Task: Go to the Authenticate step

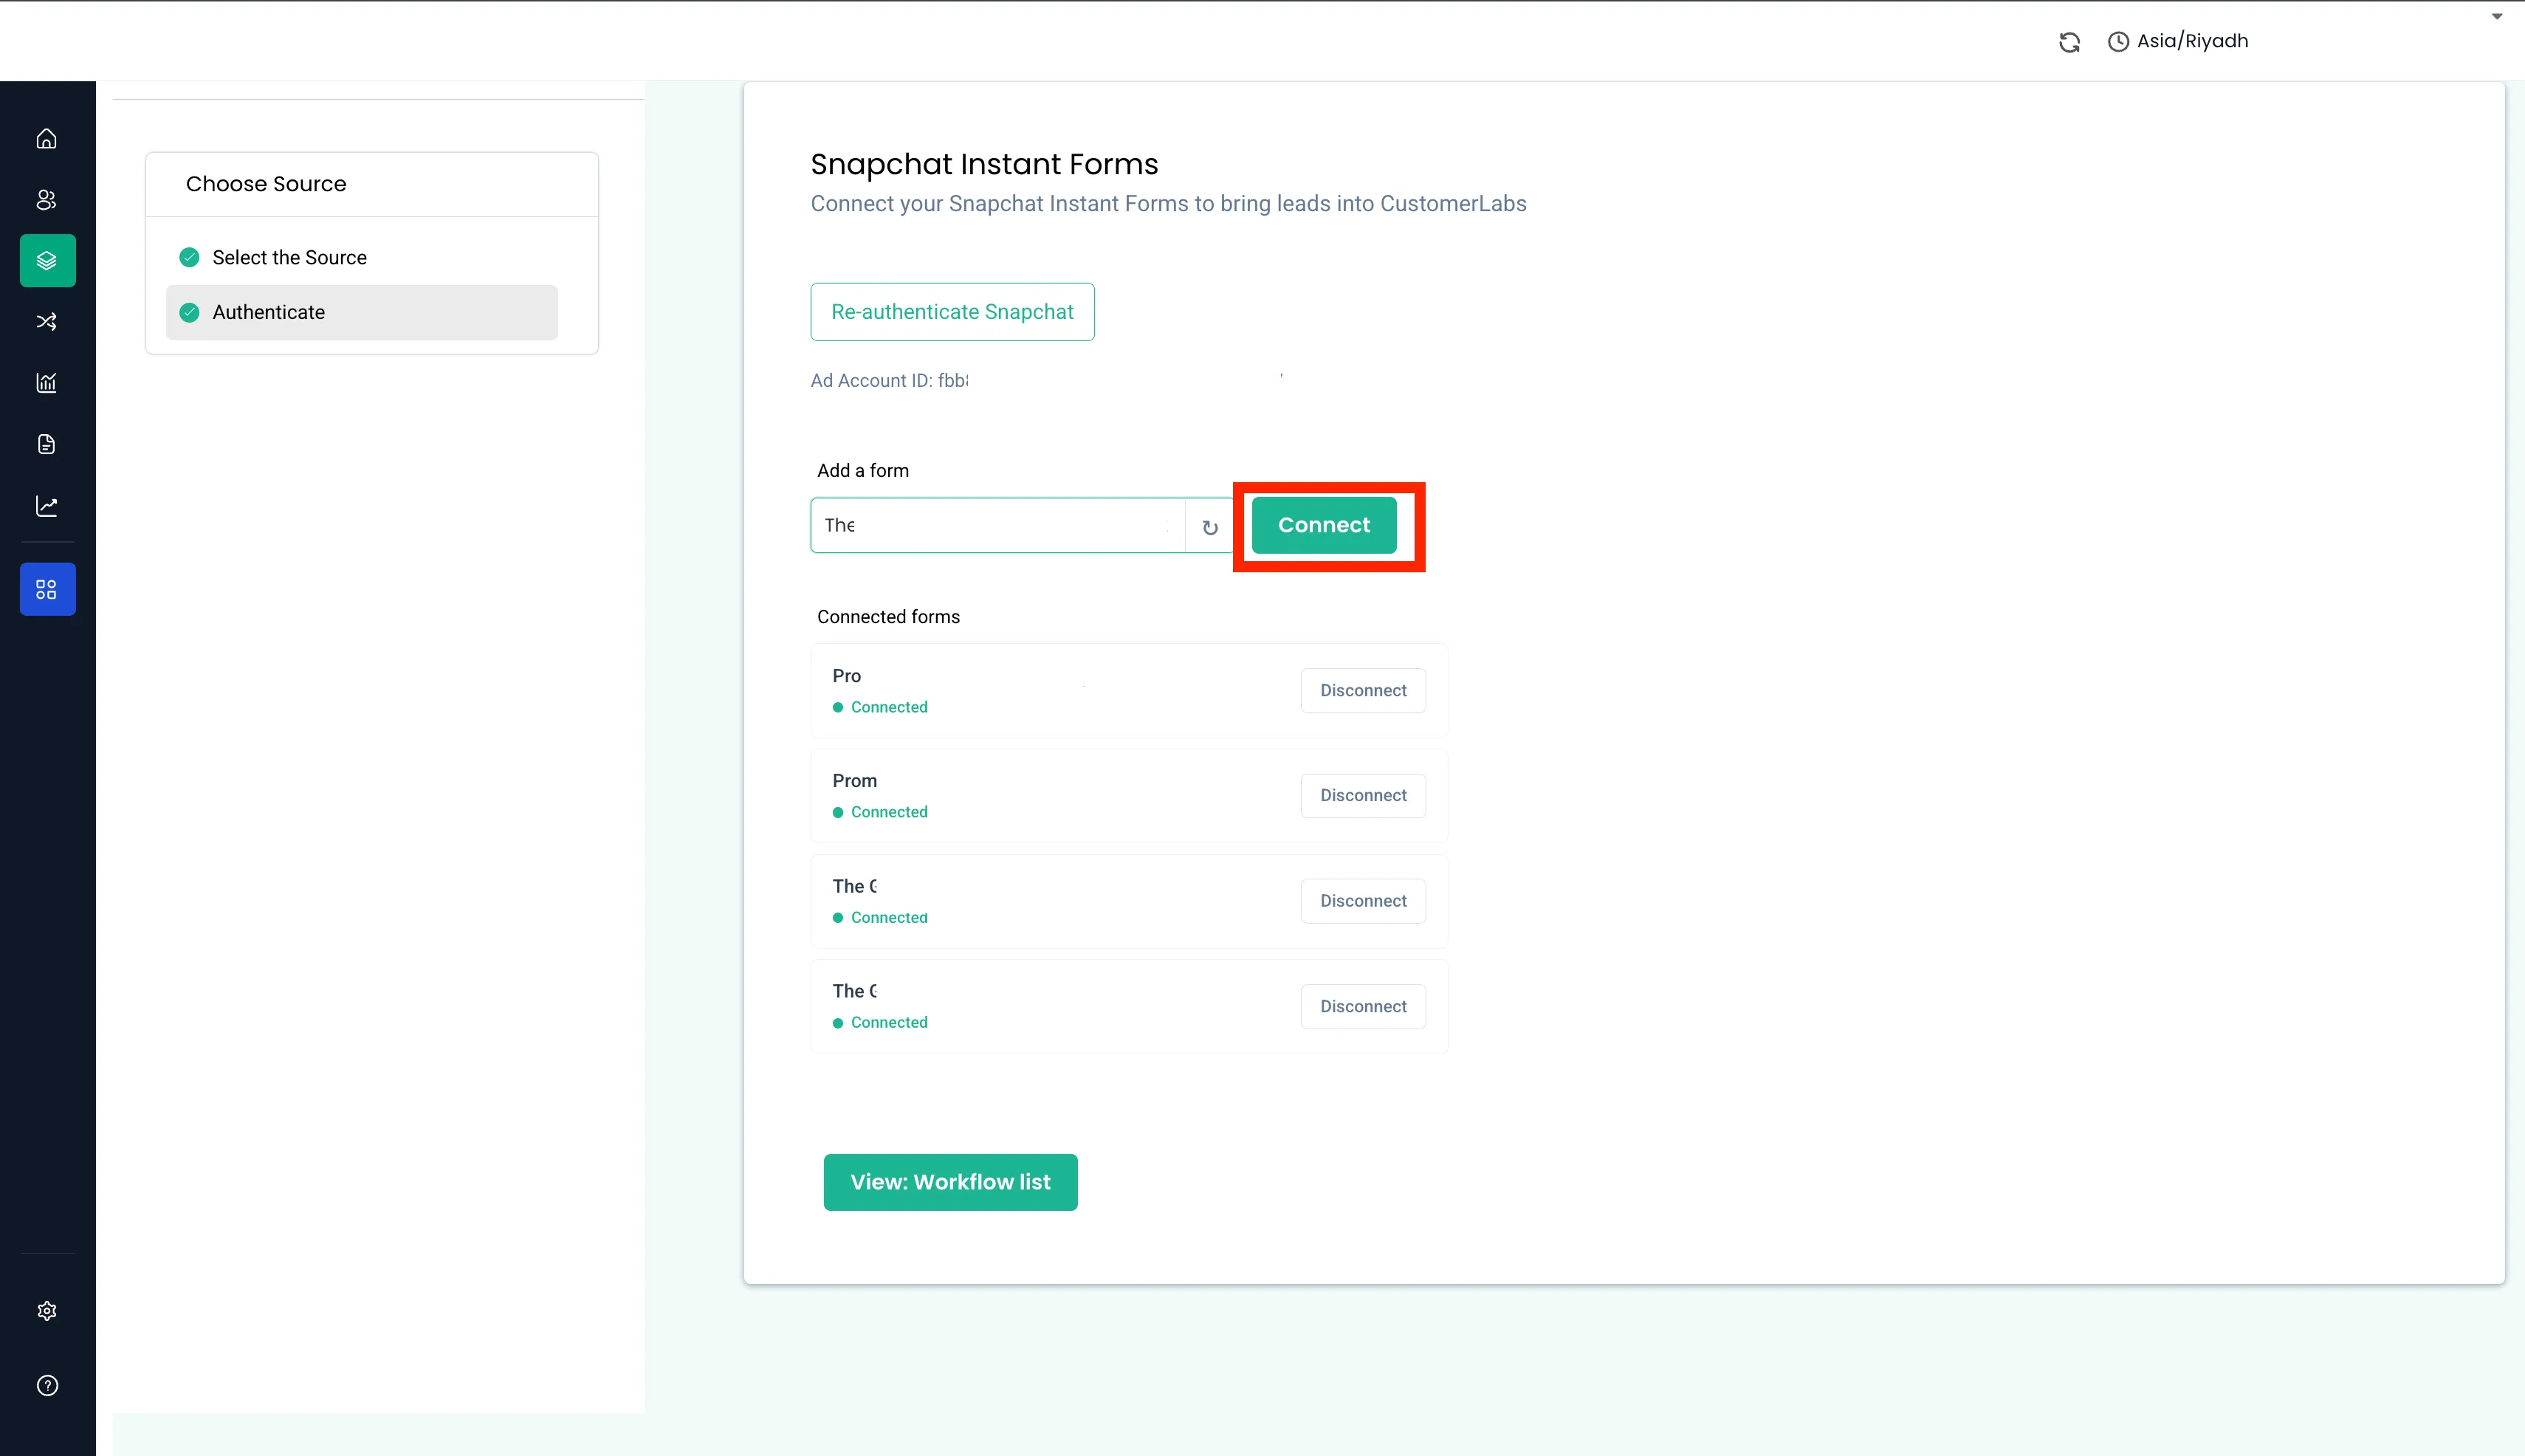Action: coord(361,313)
